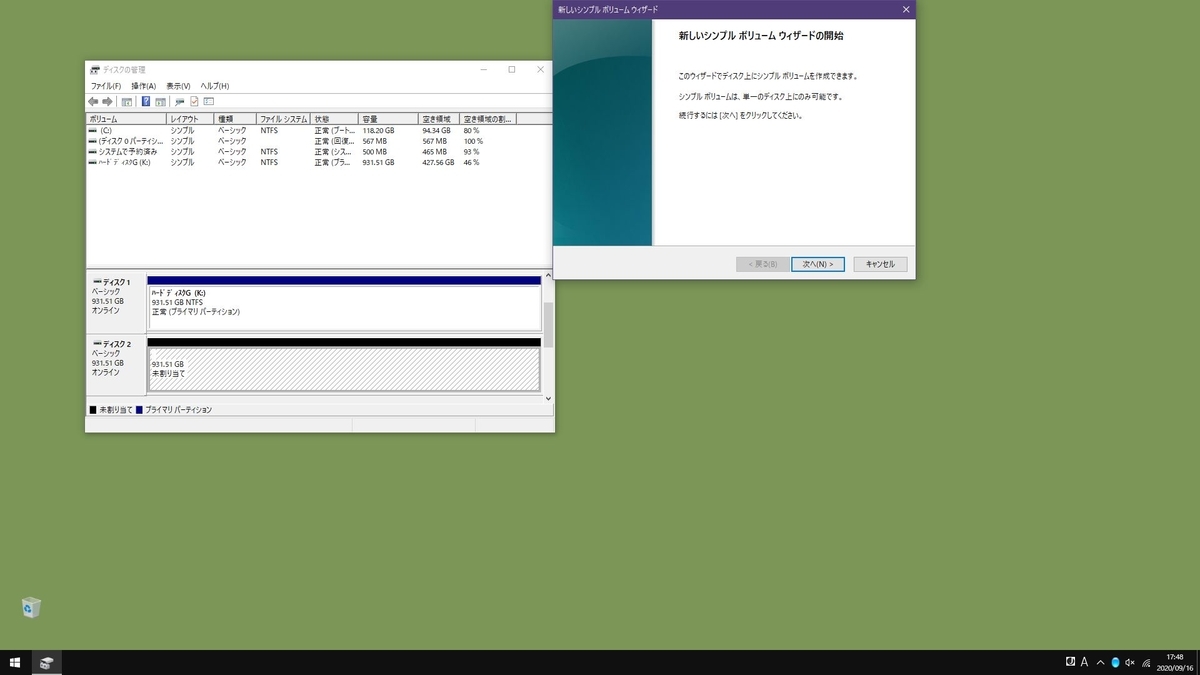Viewport: 1200px width, 675px height.
Task: Click the Back arrow toolbar icon
Action: click(94, 101)
